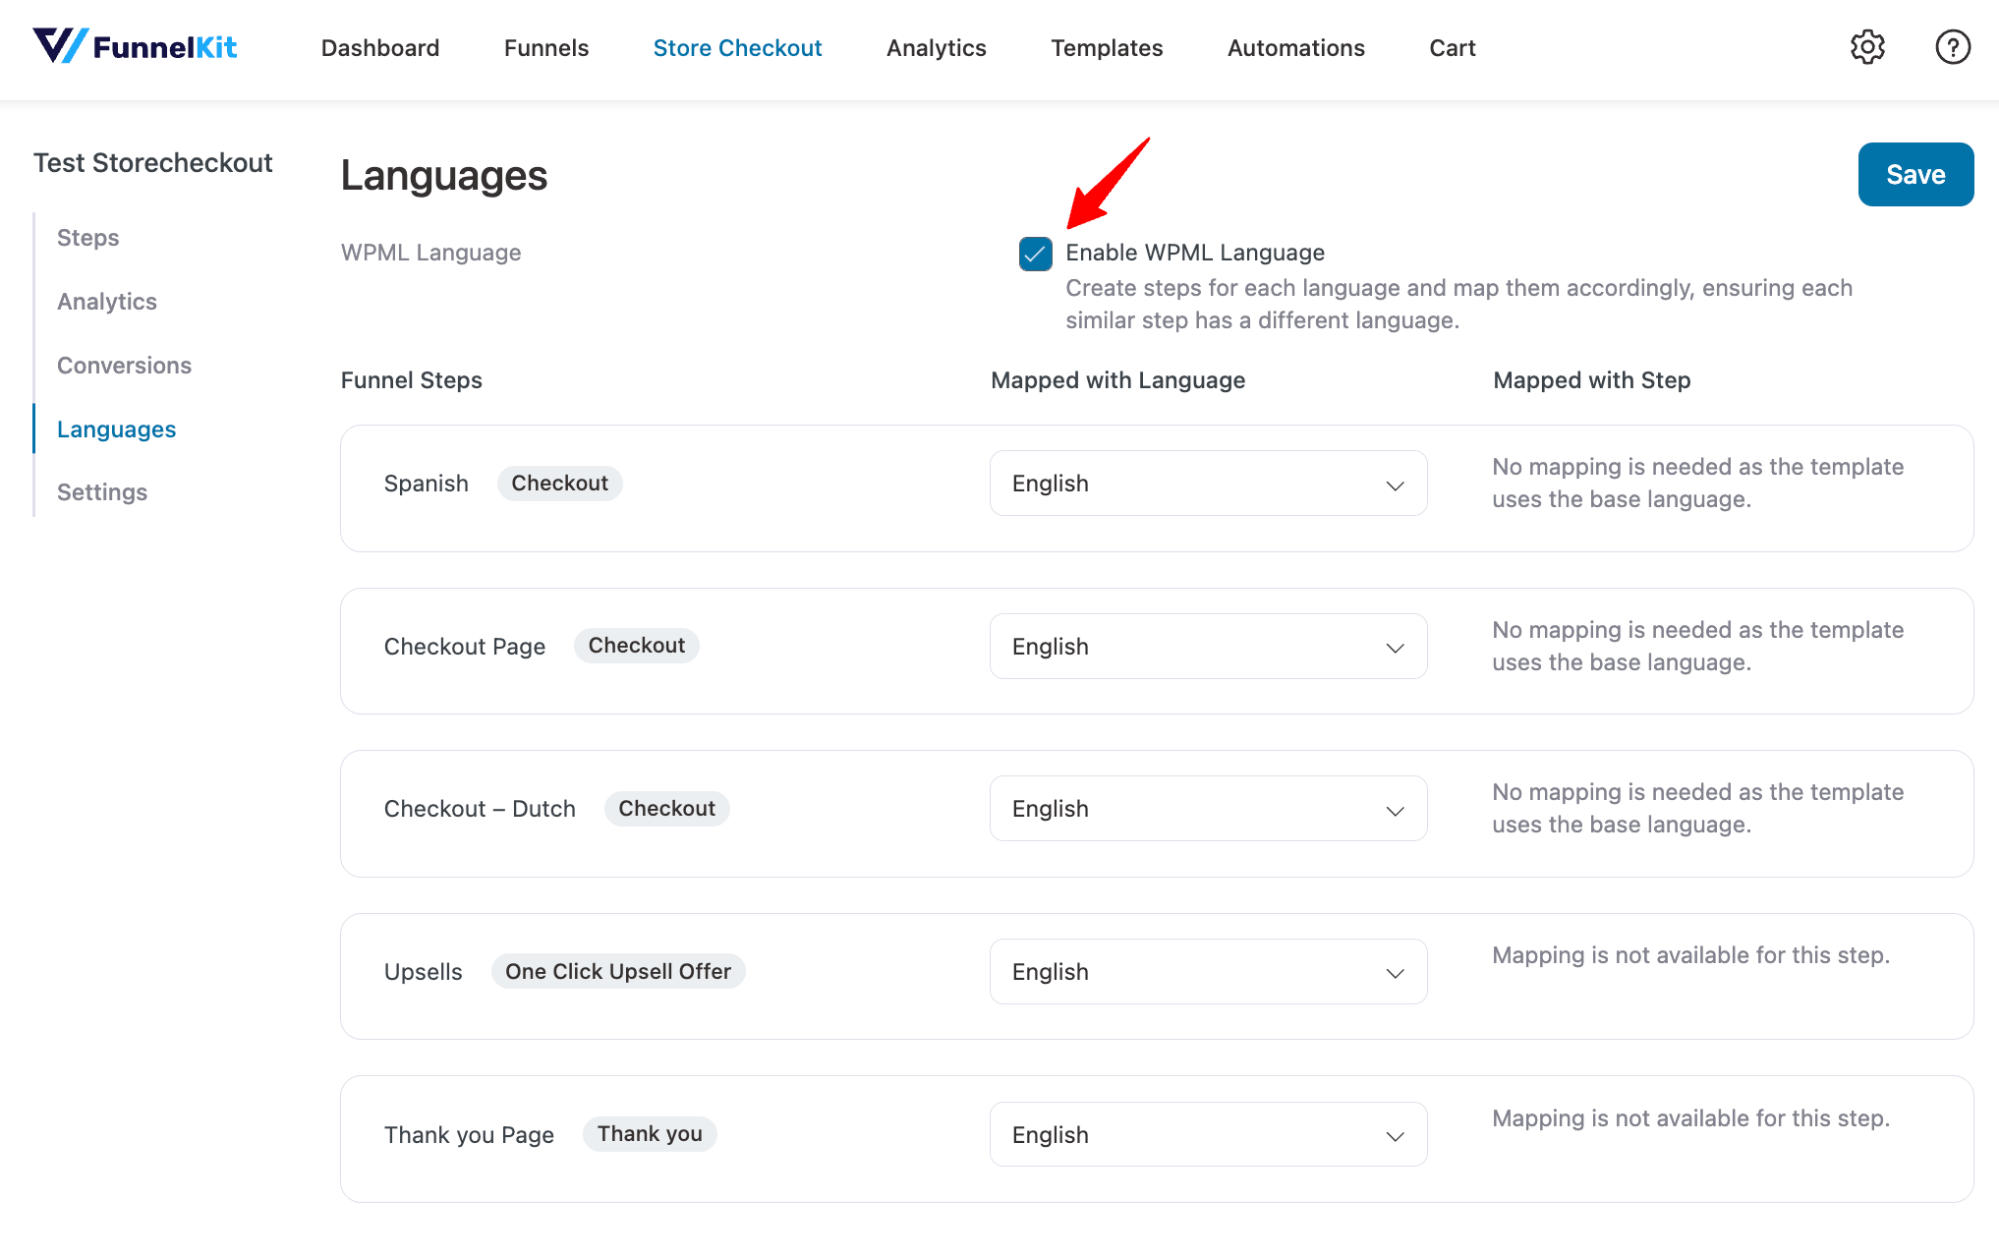
Task: Go to the Dashboard menu
Action: tap(380, 48)
